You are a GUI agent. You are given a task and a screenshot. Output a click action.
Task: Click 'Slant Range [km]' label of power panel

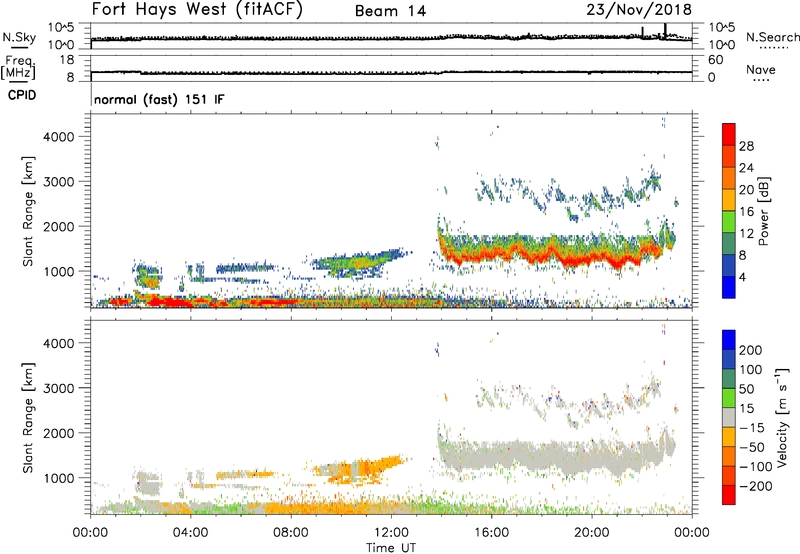coord(28,211)
